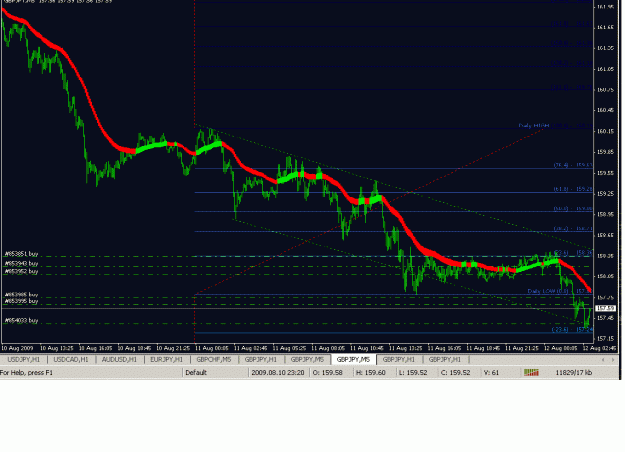The height and width of the screenshot is (452, 625).
Task: Click the O: 159.58 open value
Action: [x=327, y=373]
